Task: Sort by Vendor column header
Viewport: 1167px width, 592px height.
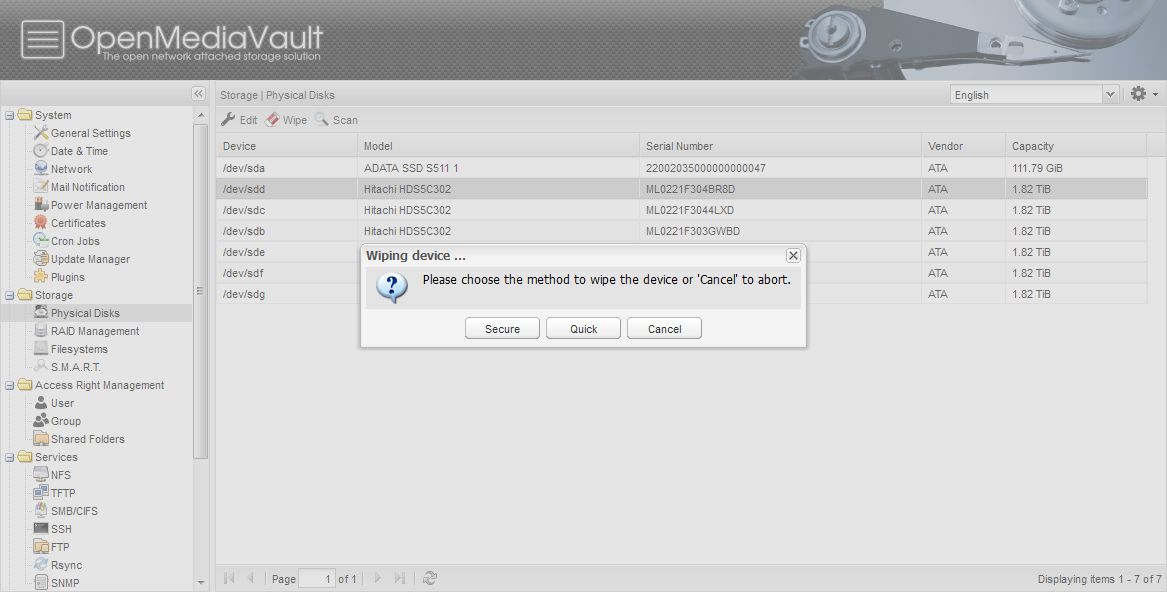Action: click(x=963, y=146)
